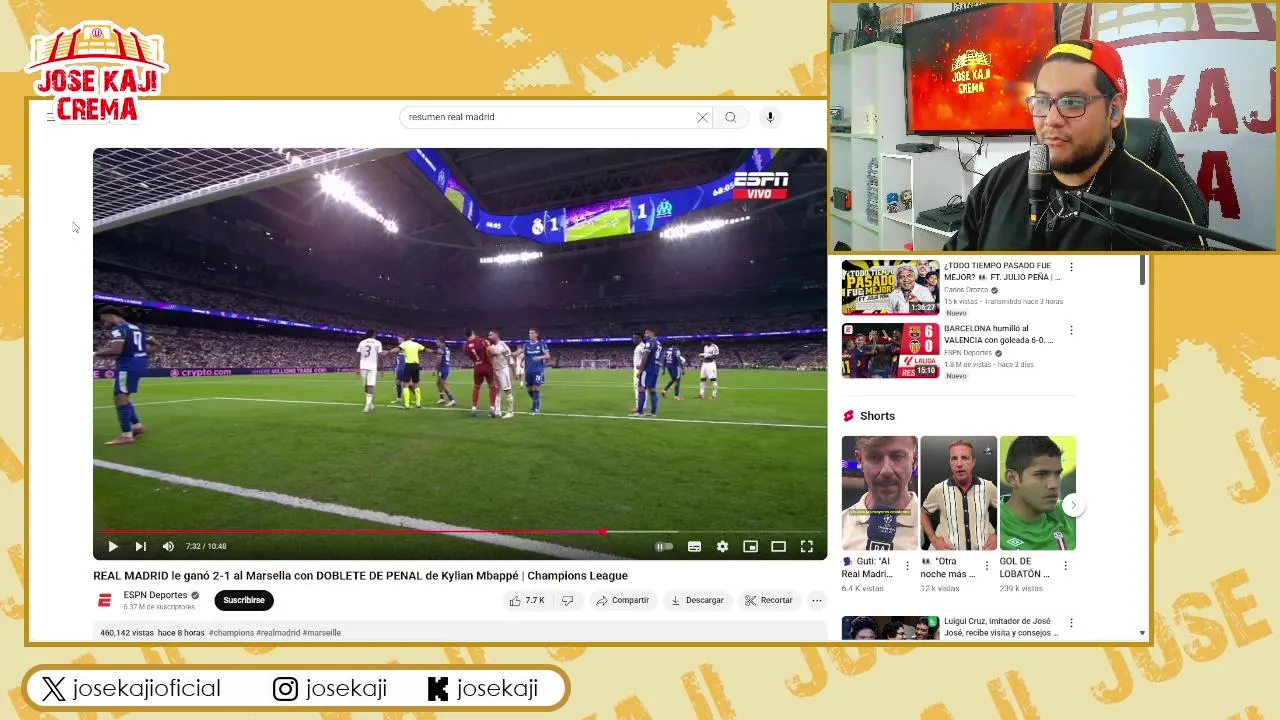Seek on the red video progress bar
The width and height of the screenshot is (1280, 720).
460,531
